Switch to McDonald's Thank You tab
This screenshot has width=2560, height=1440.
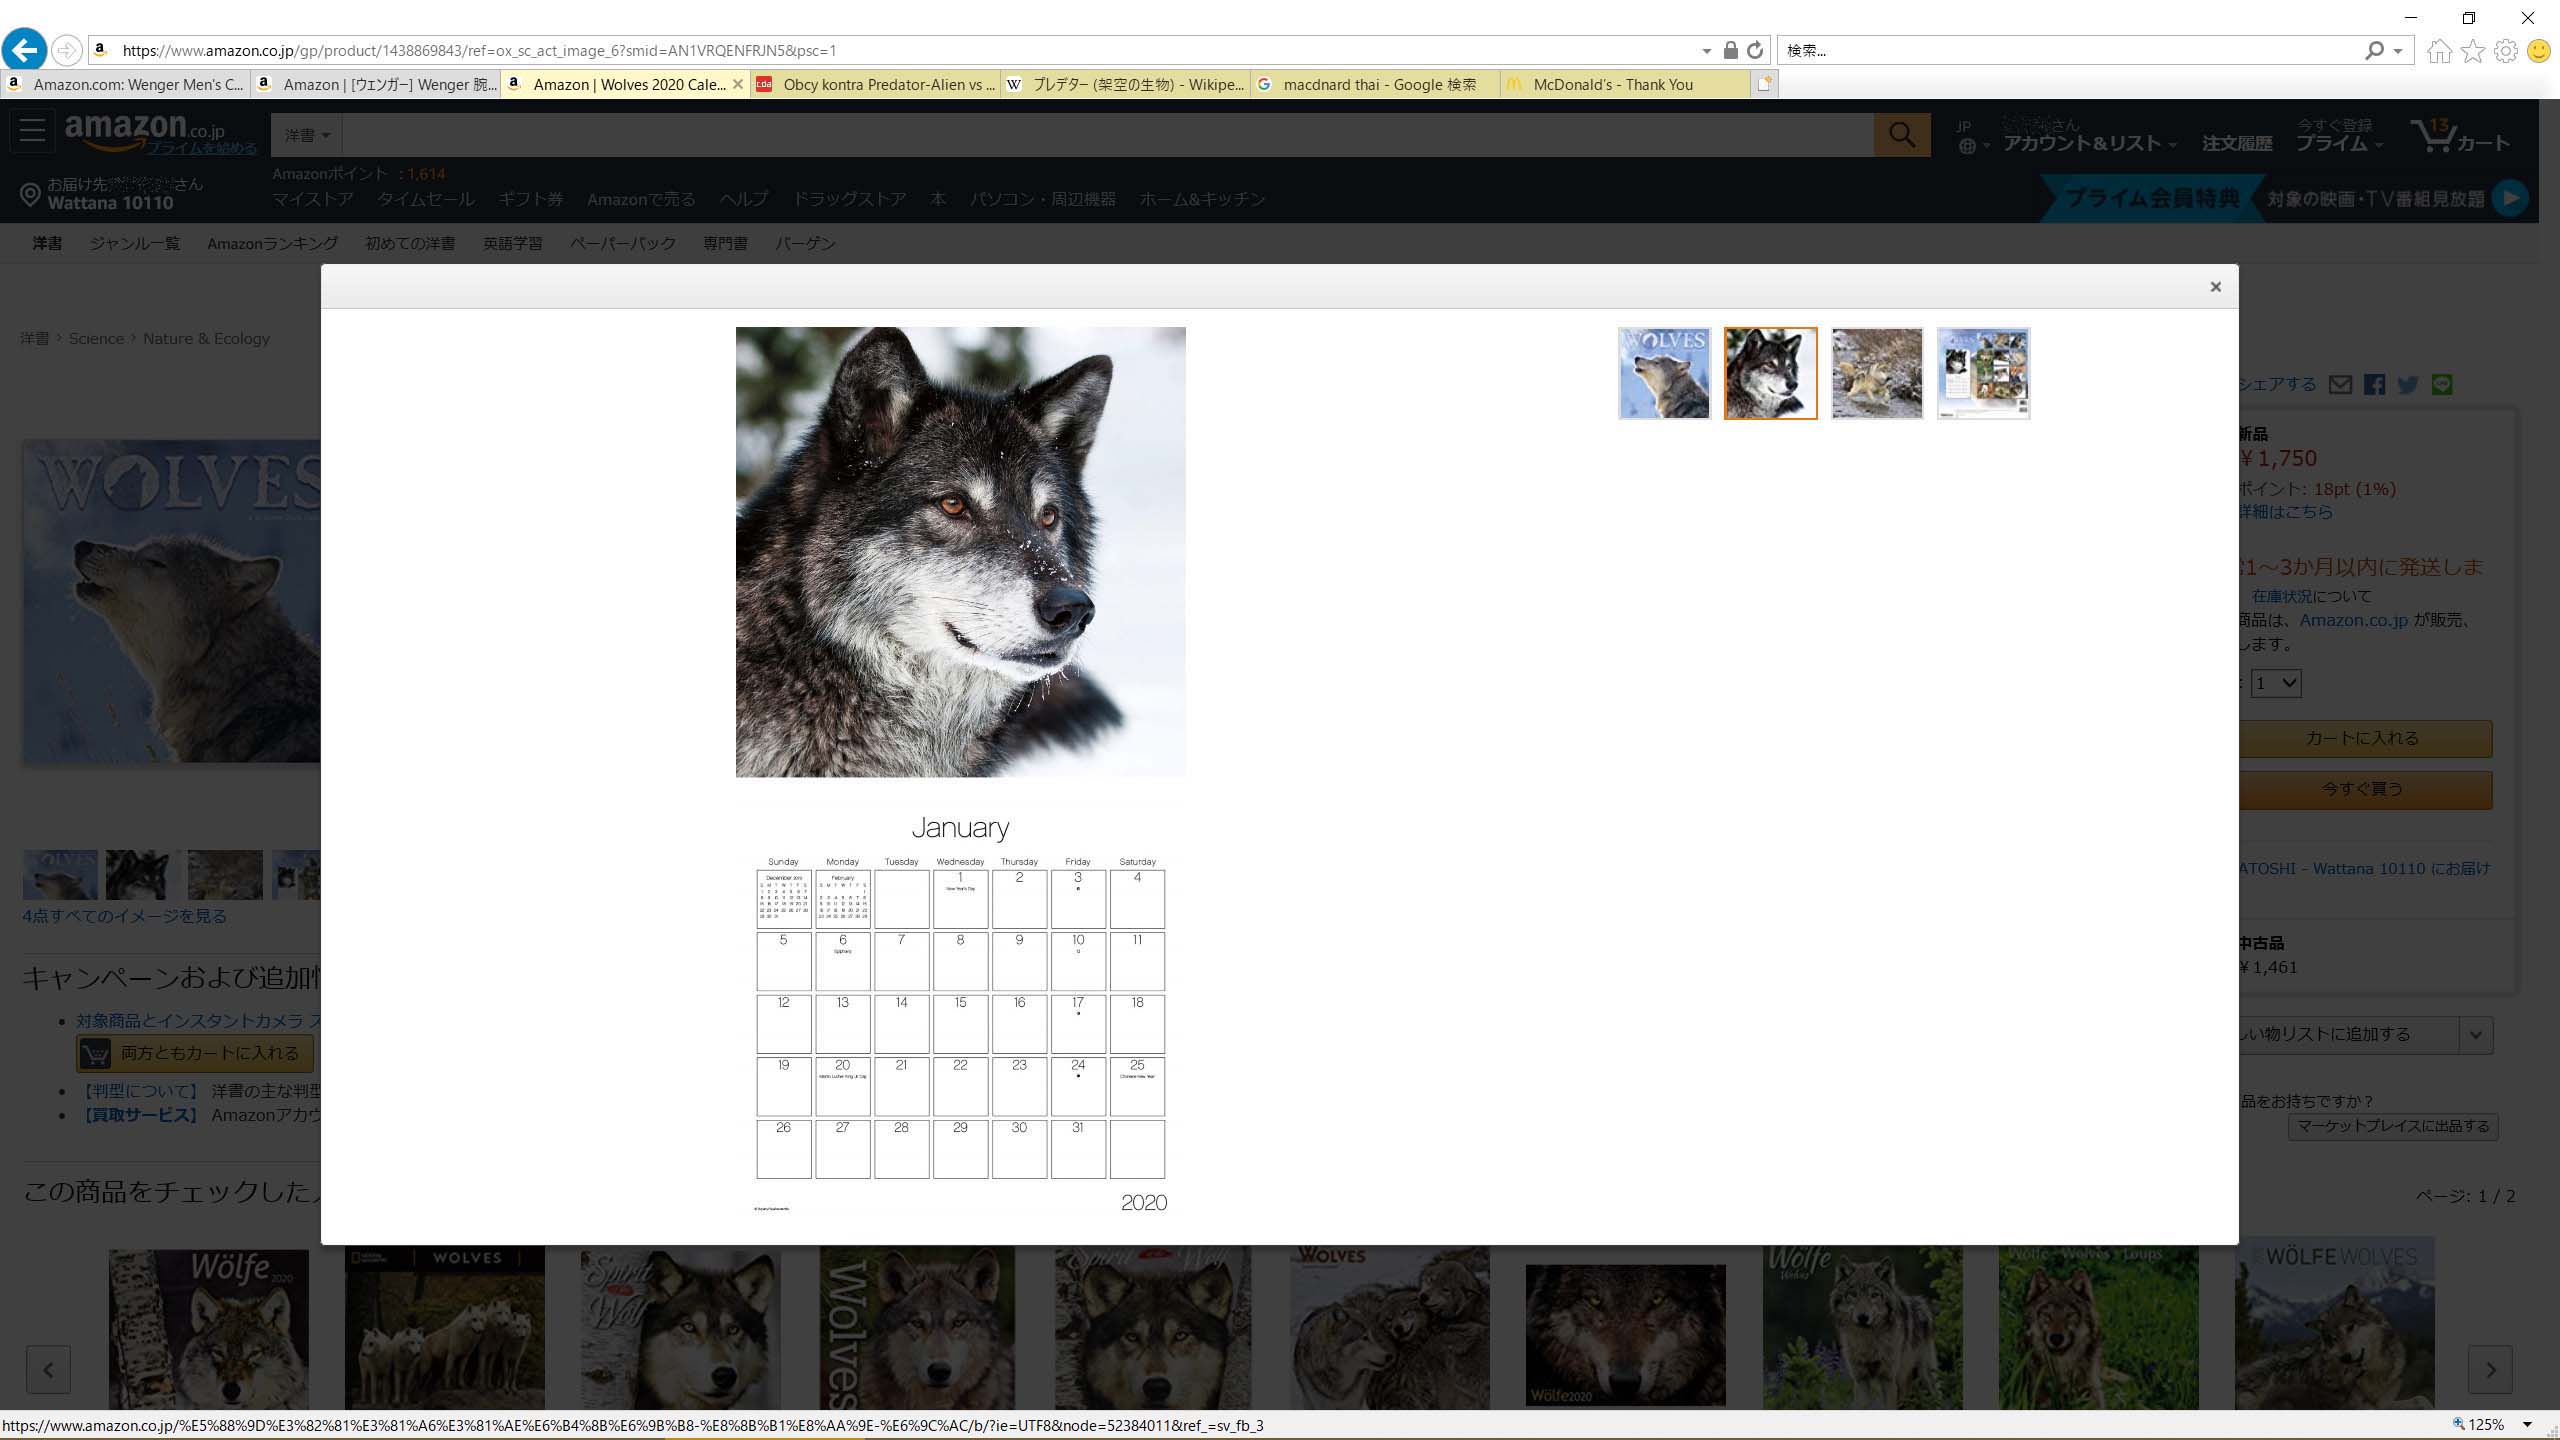[x=1625, y=84]
